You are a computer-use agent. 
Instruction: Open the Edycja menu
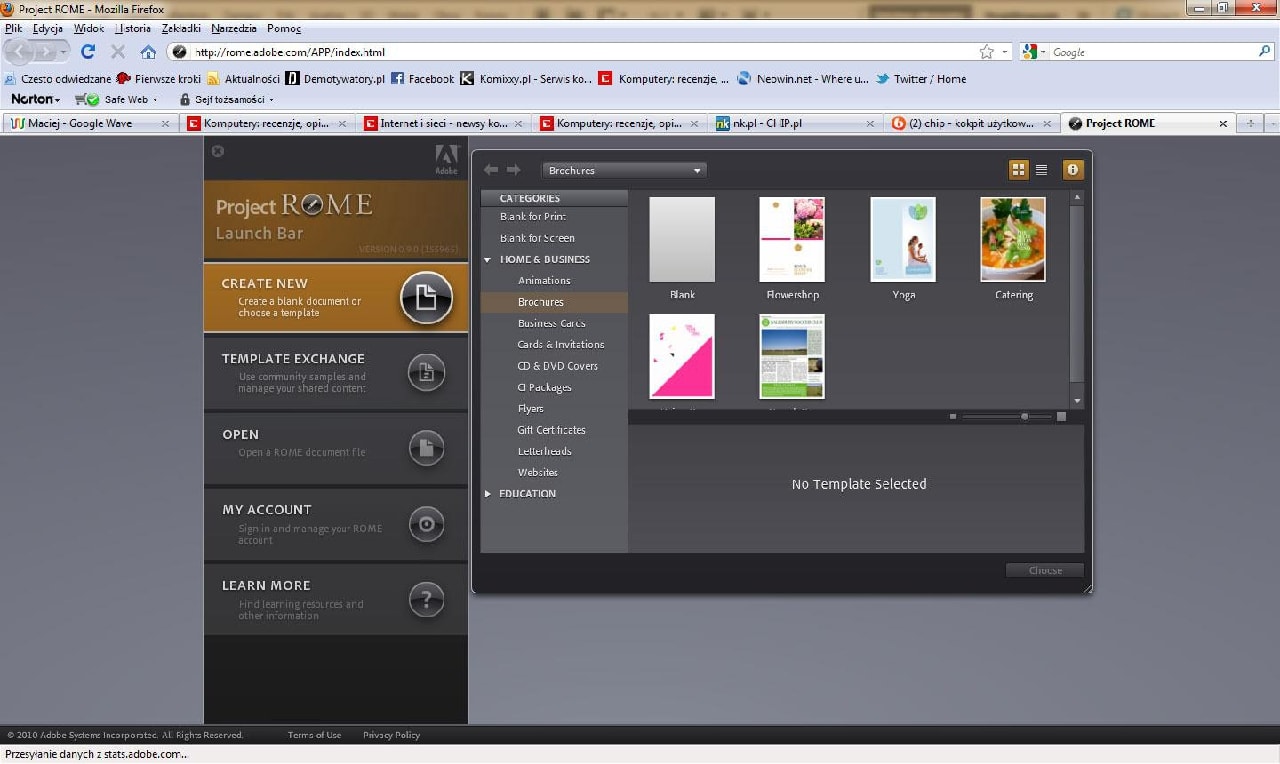[x=48, y=28]
